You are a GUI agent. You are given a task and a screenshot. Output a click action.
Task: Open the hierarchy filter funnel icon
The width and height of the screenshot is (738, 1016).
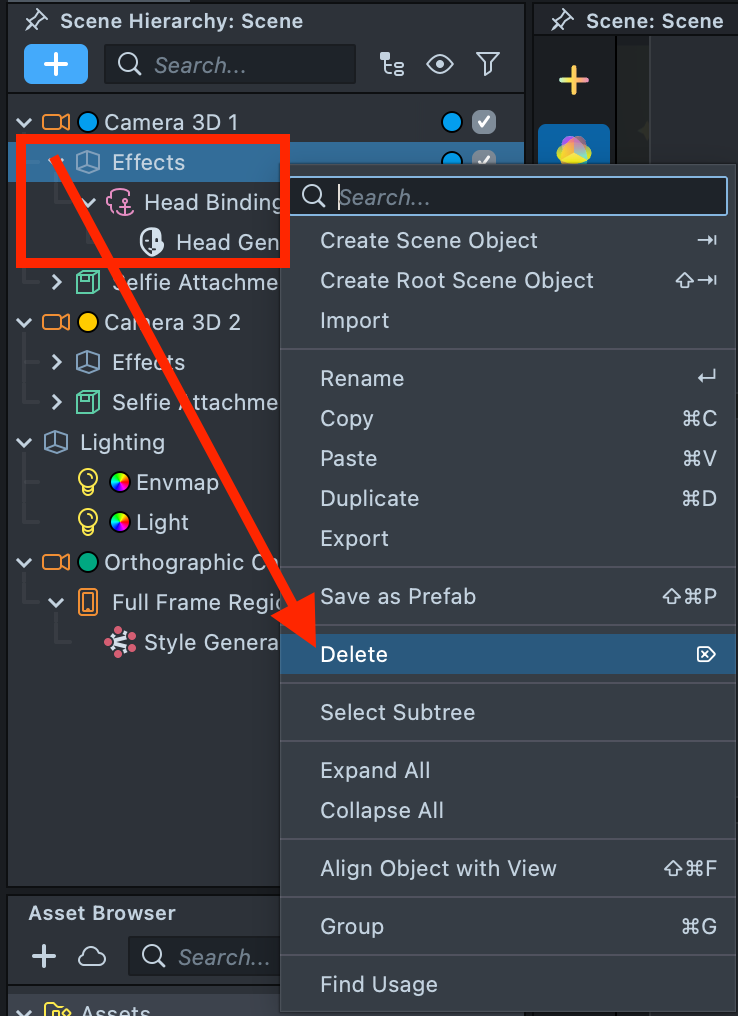487,65
